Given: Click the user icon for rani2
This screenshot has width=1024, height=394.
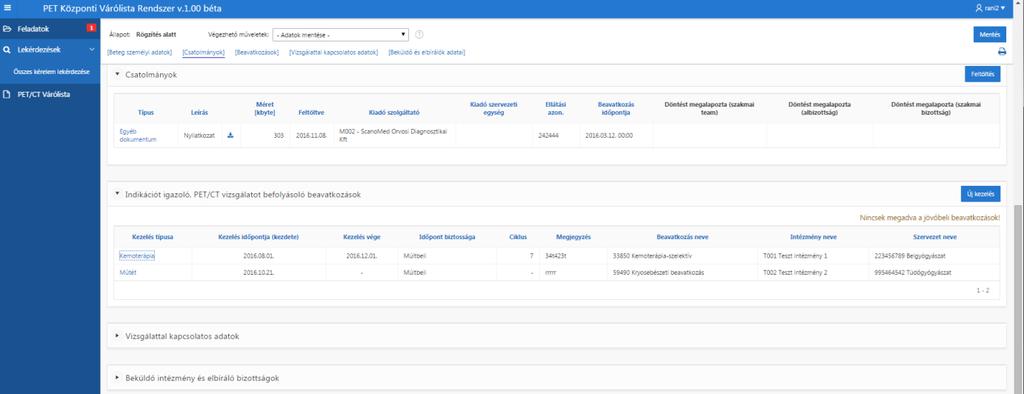Looking at the screenshot, I should [978, 8].
